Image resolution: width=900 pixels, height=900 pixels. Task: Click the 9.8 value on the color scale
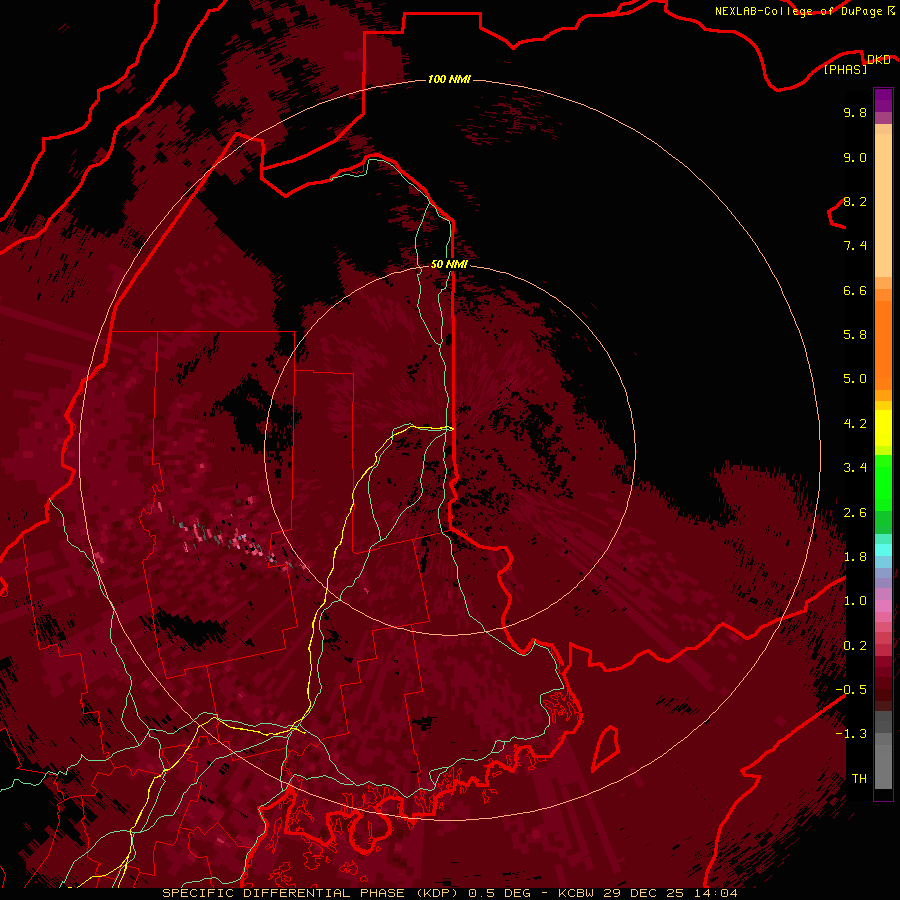pos(855,112)
